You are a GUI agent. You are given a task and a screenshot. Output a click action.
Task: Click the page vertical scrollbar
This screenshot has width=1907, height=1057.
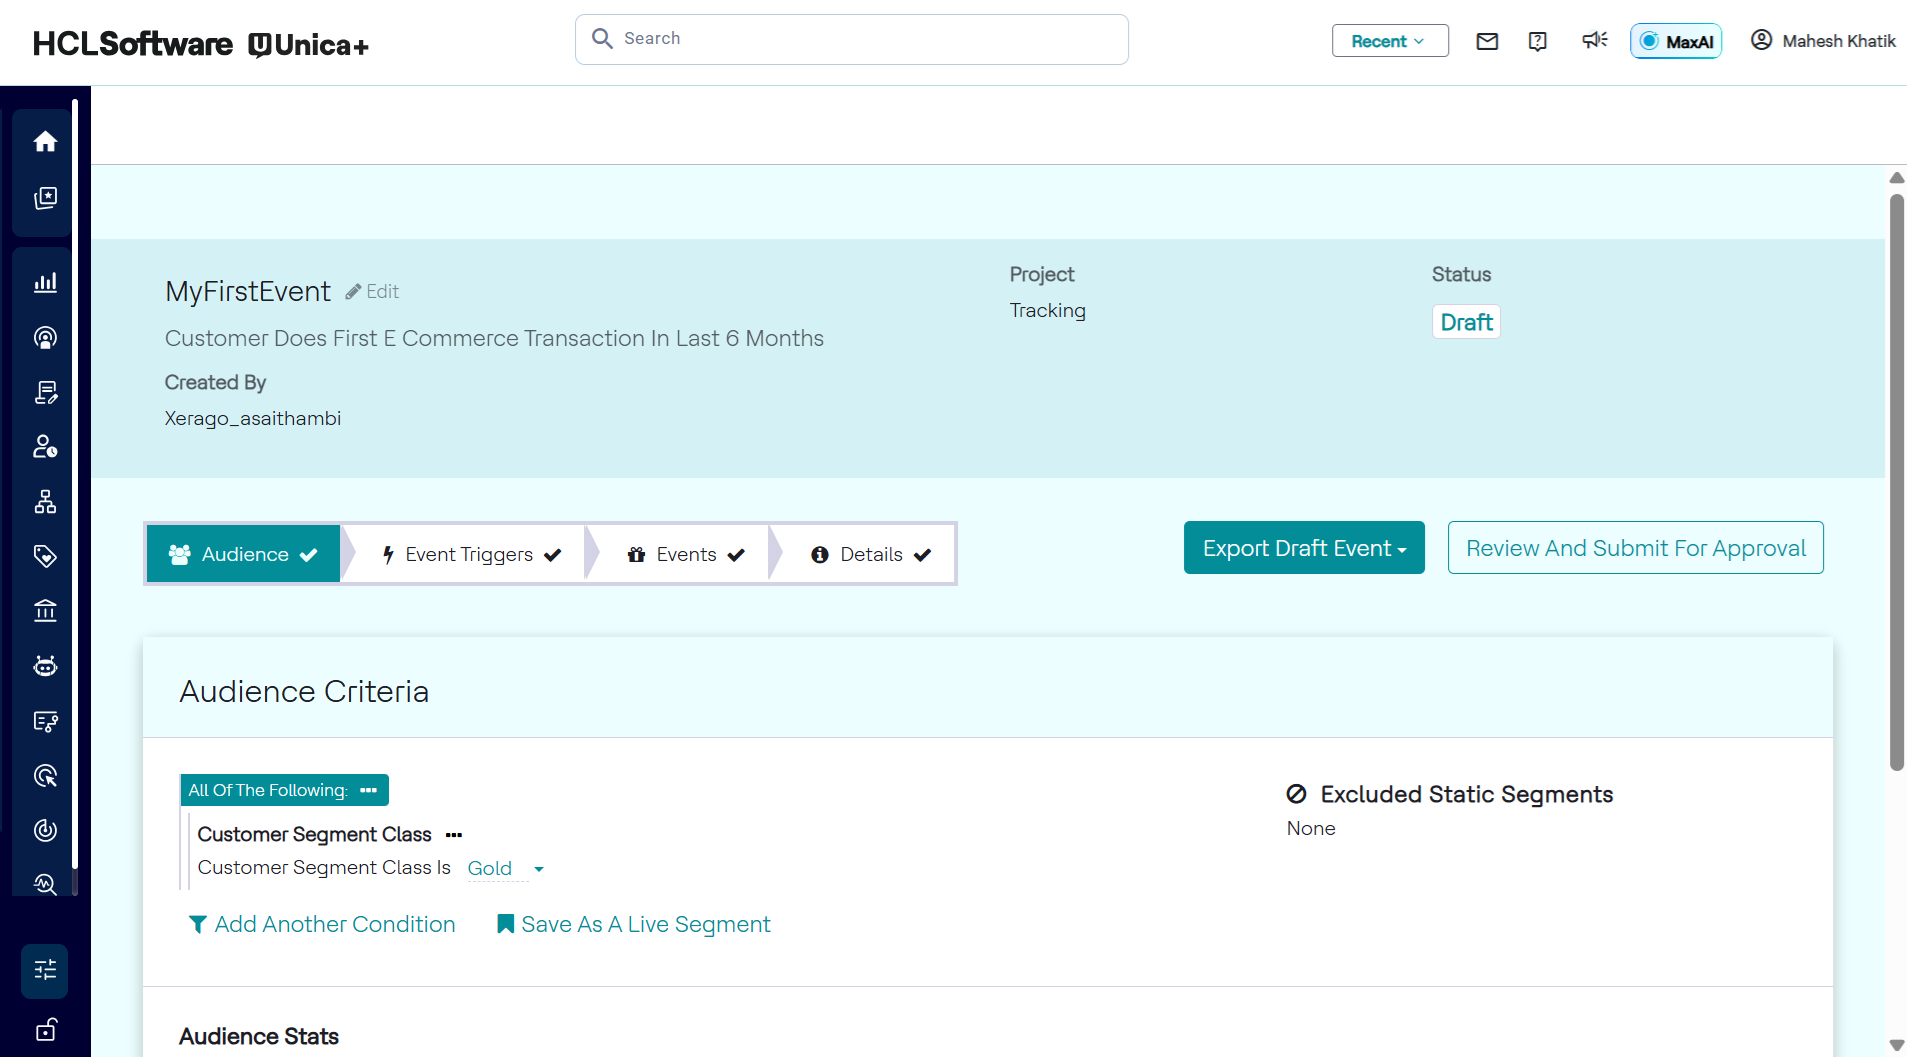tap(1896, 482)
